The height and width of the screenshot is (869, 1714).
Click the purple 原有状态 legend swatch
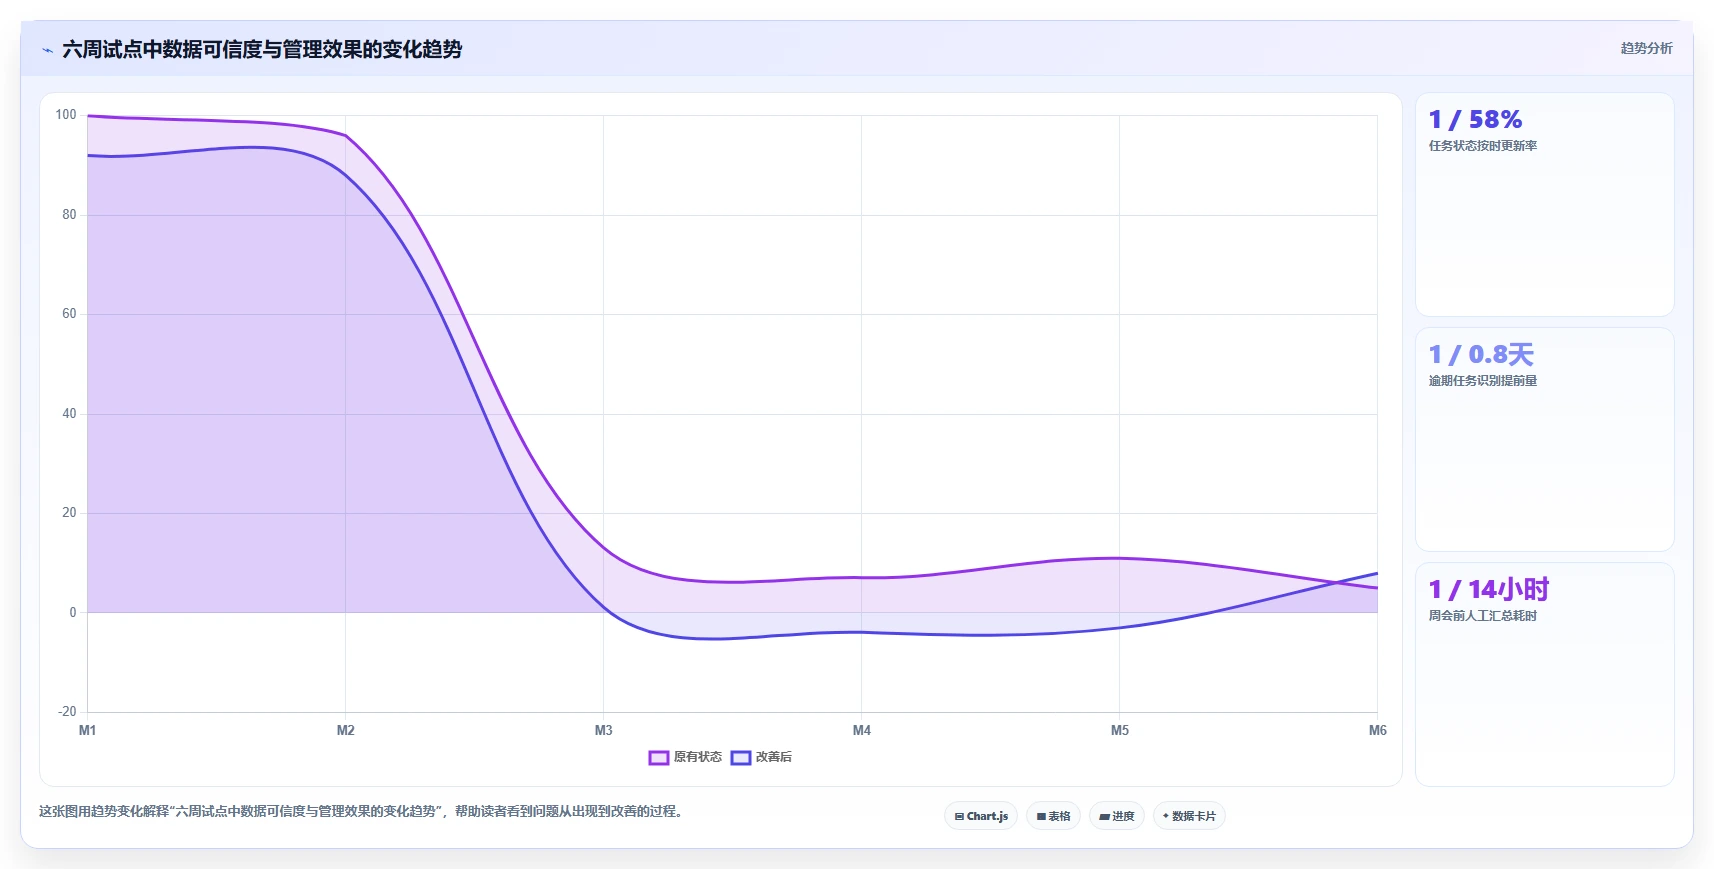(x=658, y=757)
